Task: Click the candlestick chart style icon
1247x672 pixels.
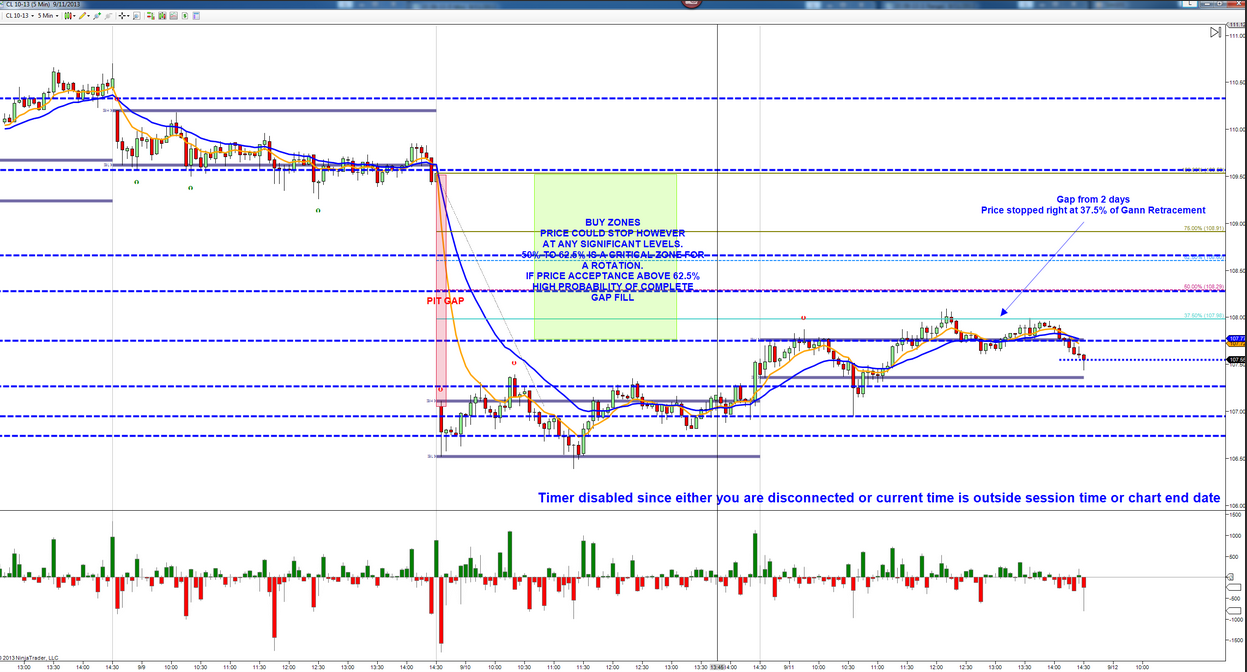Action: [67, 16]
